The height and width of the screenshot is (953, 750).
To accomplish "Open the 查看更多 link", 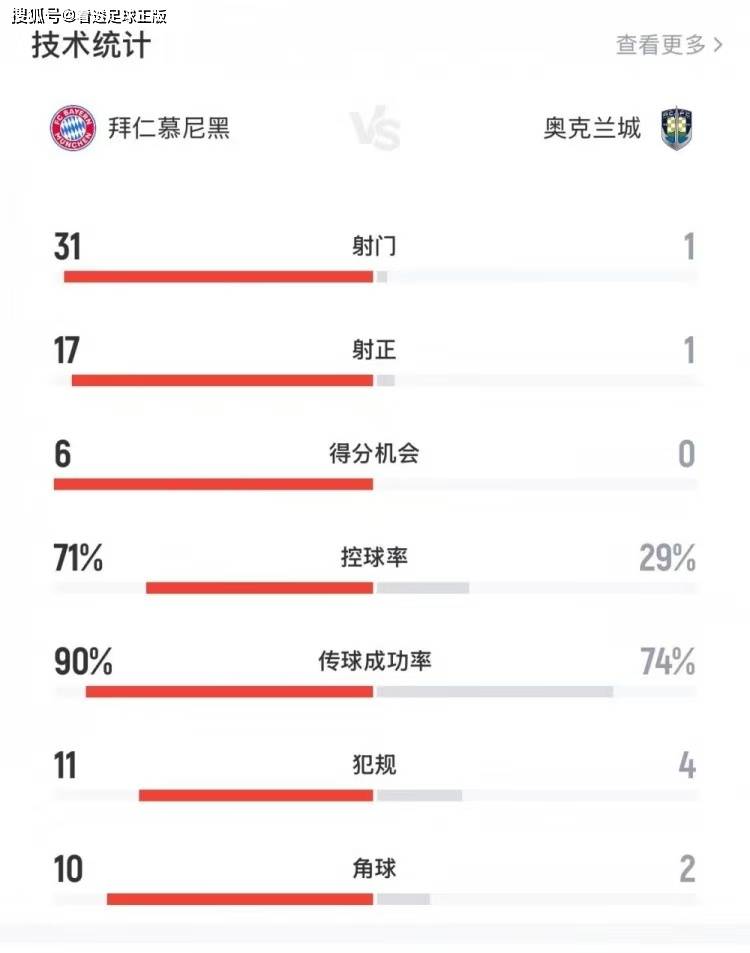I will pos(661,45).
